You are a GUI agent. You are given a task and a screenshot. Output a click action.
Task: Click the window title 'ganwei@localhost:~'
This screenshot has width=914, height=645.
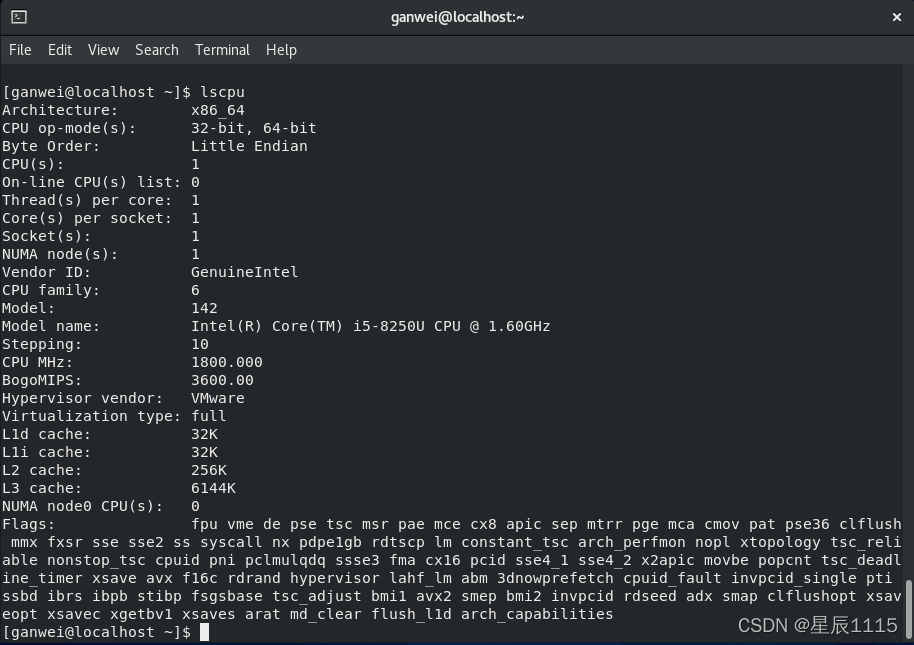tap(457, 17)
